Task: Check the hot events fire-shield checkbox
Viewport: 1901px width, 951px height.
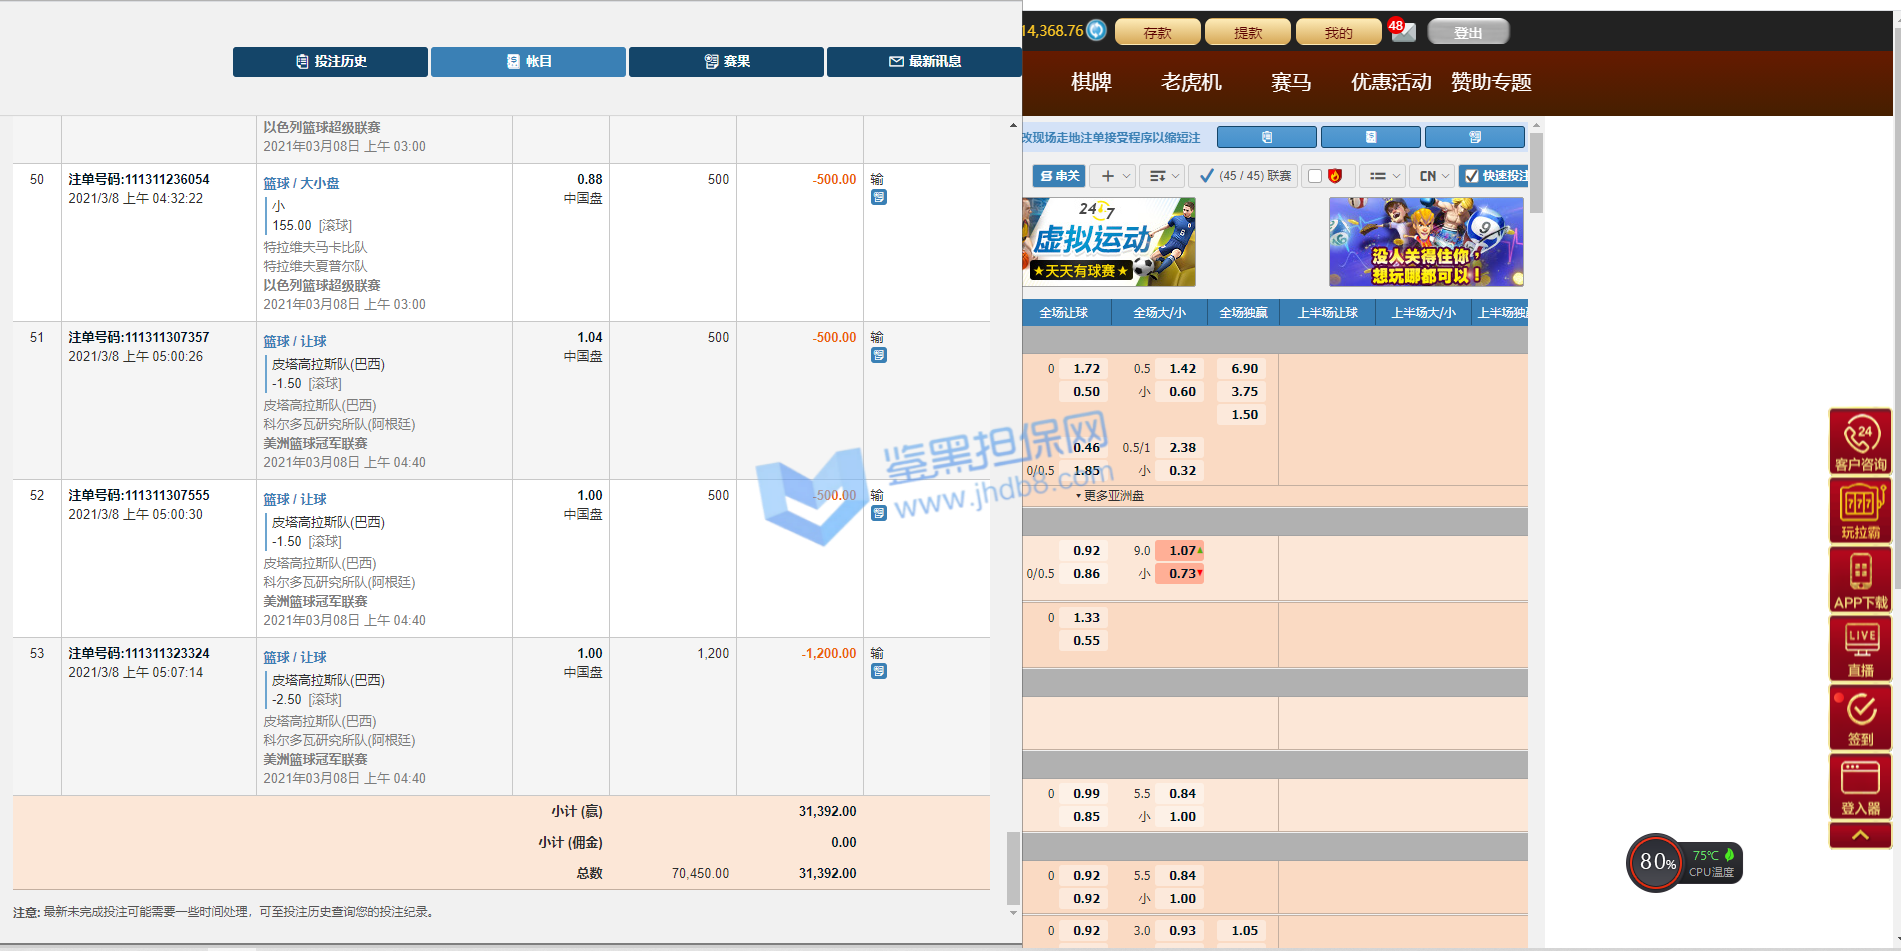Action: tap(1315, 176)
